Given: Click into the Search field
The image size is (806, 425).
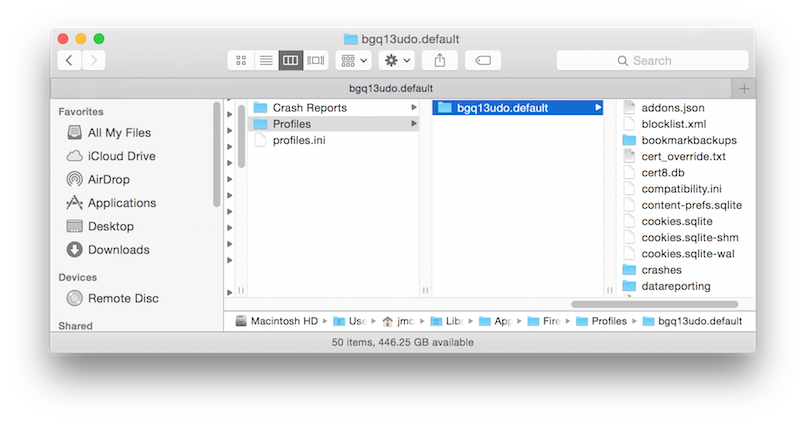Looking at the screenshot, I should [652, 61].
